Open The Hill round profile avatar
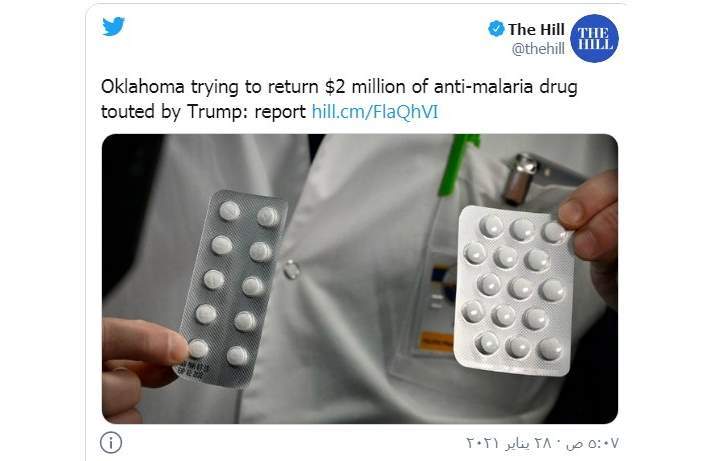Viewport: 702px width, 461px height. [594, 38]
